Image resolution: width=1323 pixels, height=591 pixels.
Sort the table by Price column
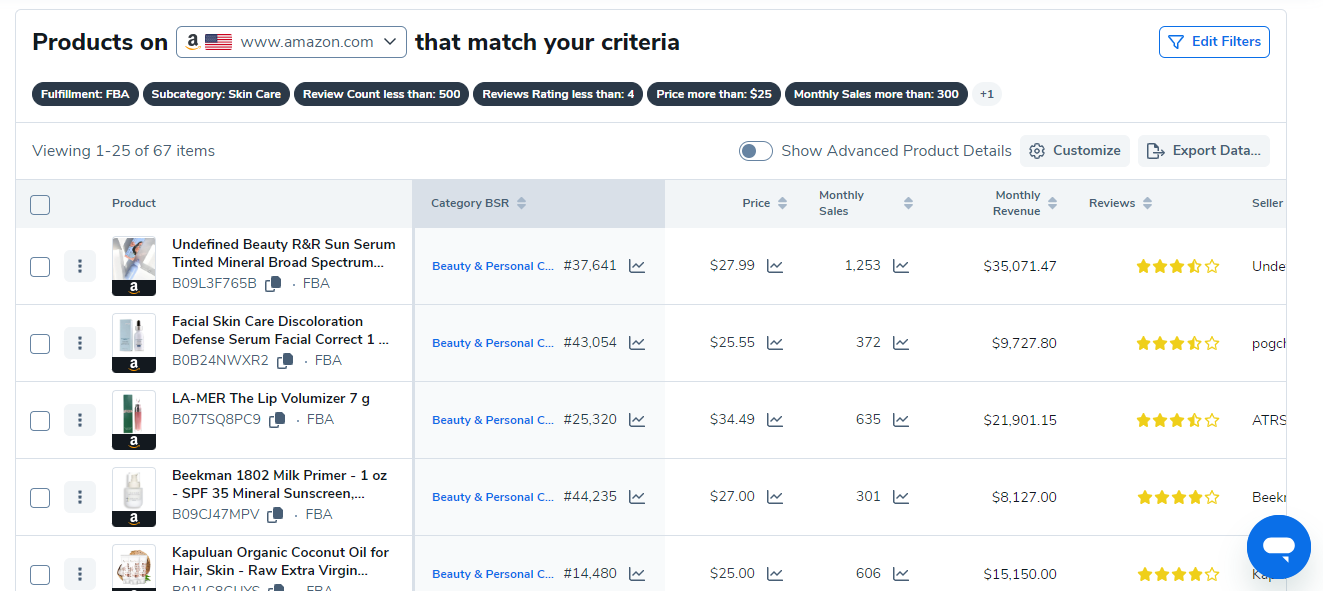[x=782, y=203]
